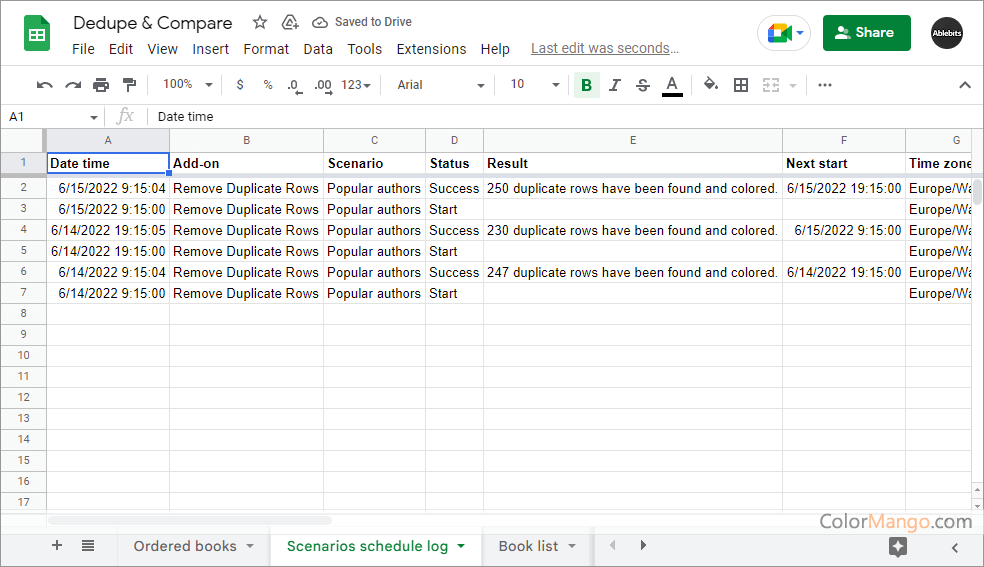Open the Explore icon at bottom right
Viewport: 984px width, 567px height.
[898, 546]
